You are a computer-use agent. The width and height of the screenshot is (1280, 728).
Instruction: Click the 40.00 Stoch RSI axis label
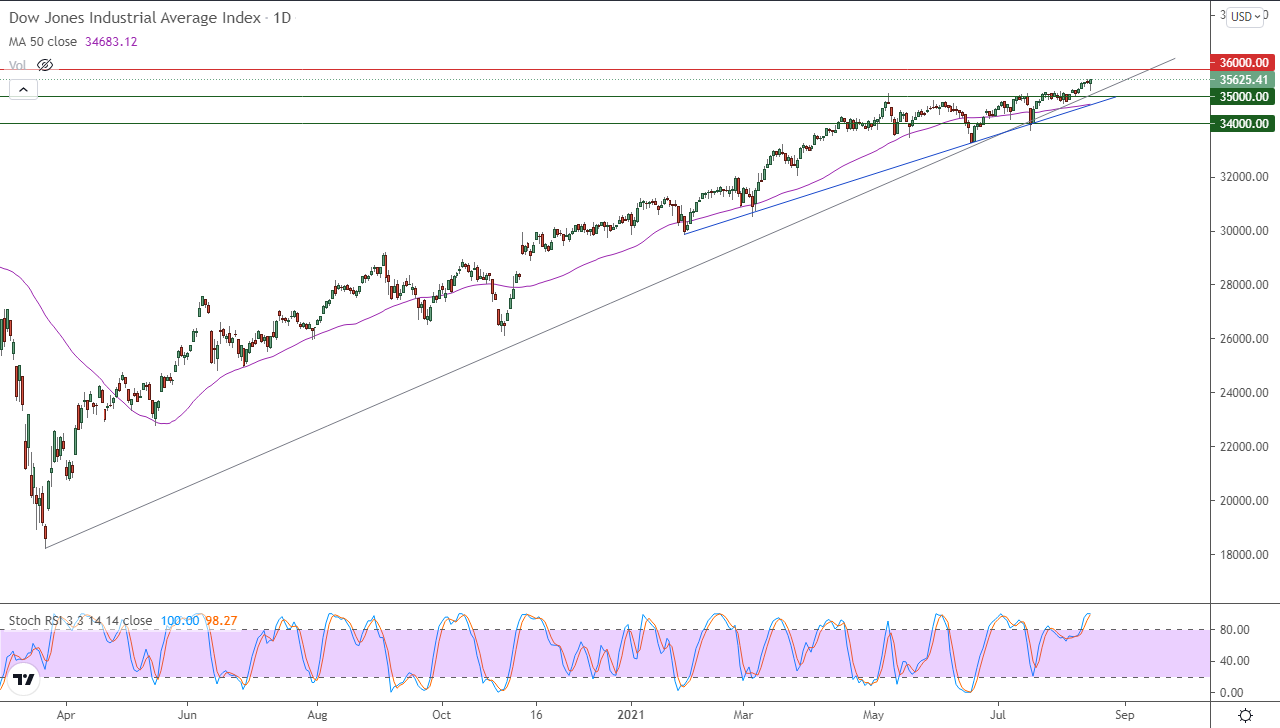[1236, 661]
